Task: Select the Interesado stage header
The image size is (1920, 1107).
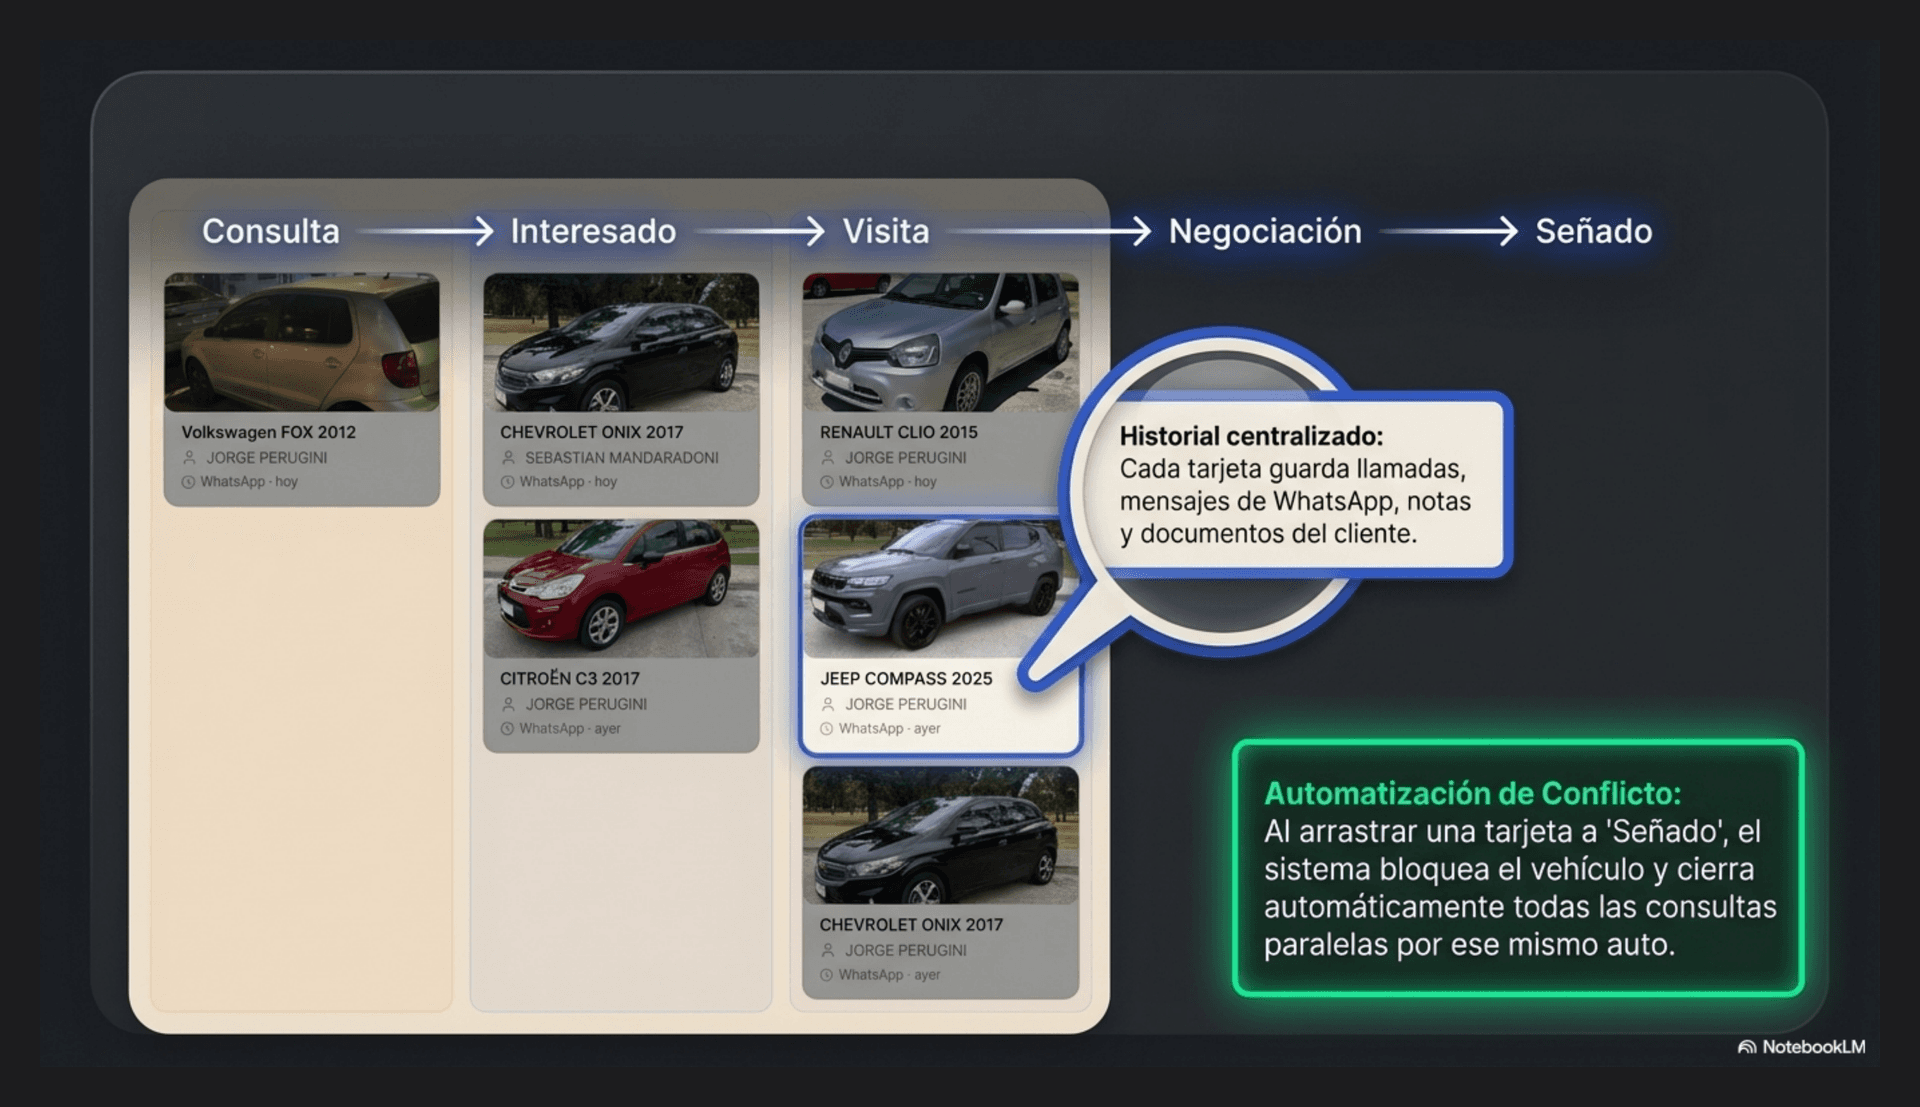Action: 593,231
